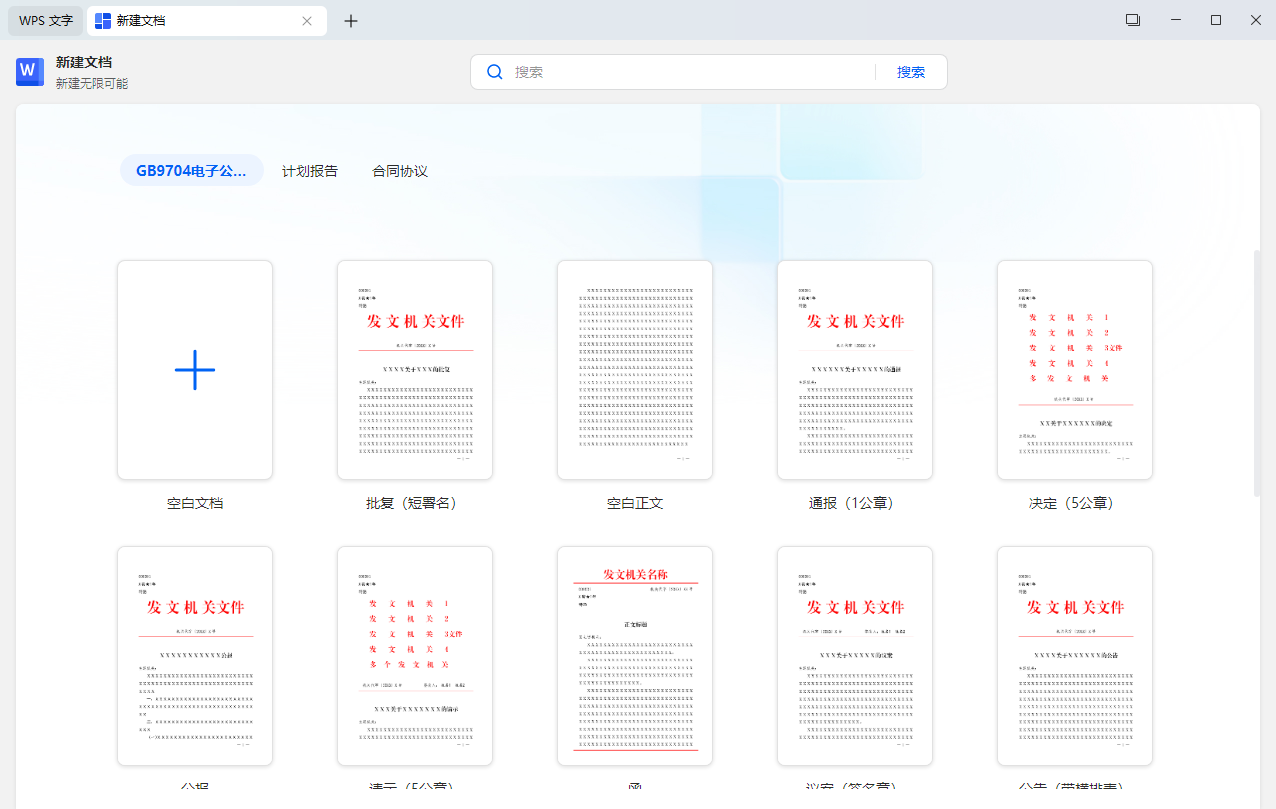1276x809 pixels.
Task: Open 通报（1公章）template thumbnail
Action: click(855, 370)
